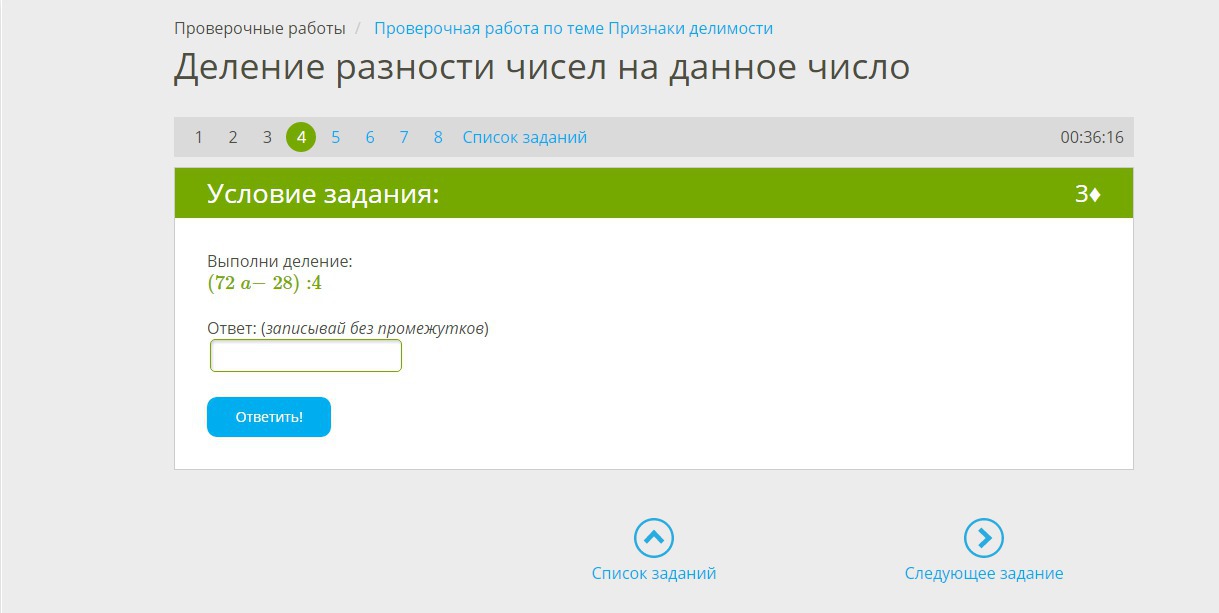The width and height of the screenshot is (1219, 613).
Task: Click the expression (72a−28):4
Action: click(264, 283)
